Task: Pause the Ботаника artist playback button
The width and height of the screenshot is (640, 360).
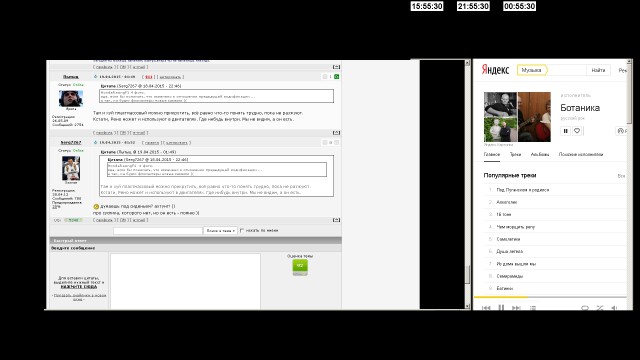Action: point(565,131)
